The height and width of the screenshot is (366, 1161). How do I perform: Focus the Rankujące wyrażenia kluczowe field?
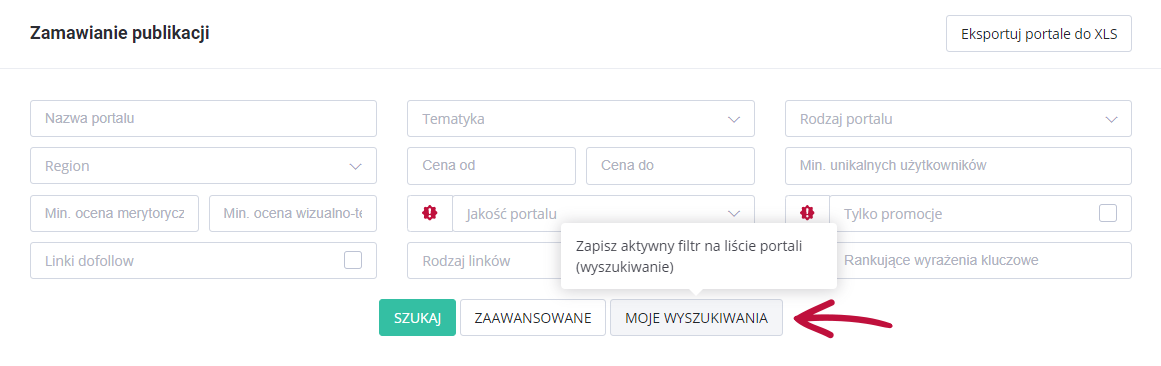click(984, 261)
